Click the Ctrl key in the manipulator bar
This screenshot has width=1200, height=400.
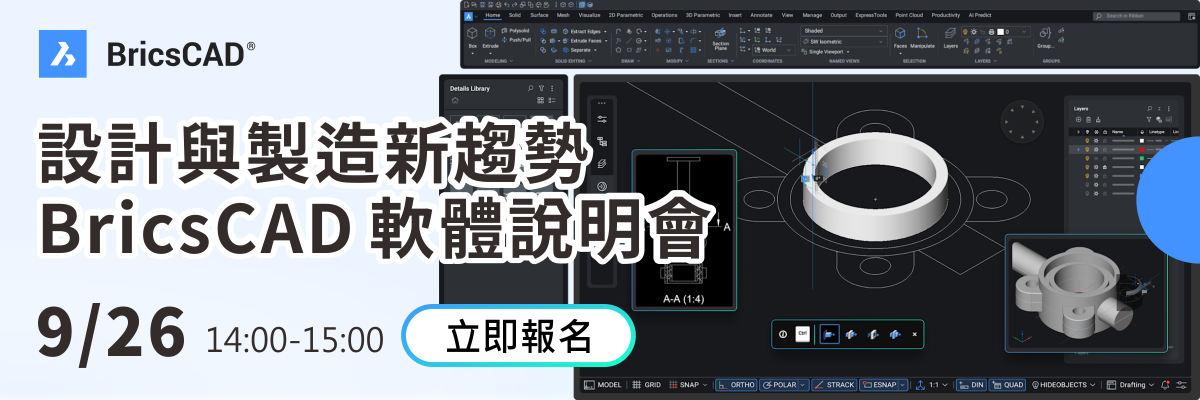point(802,334)
